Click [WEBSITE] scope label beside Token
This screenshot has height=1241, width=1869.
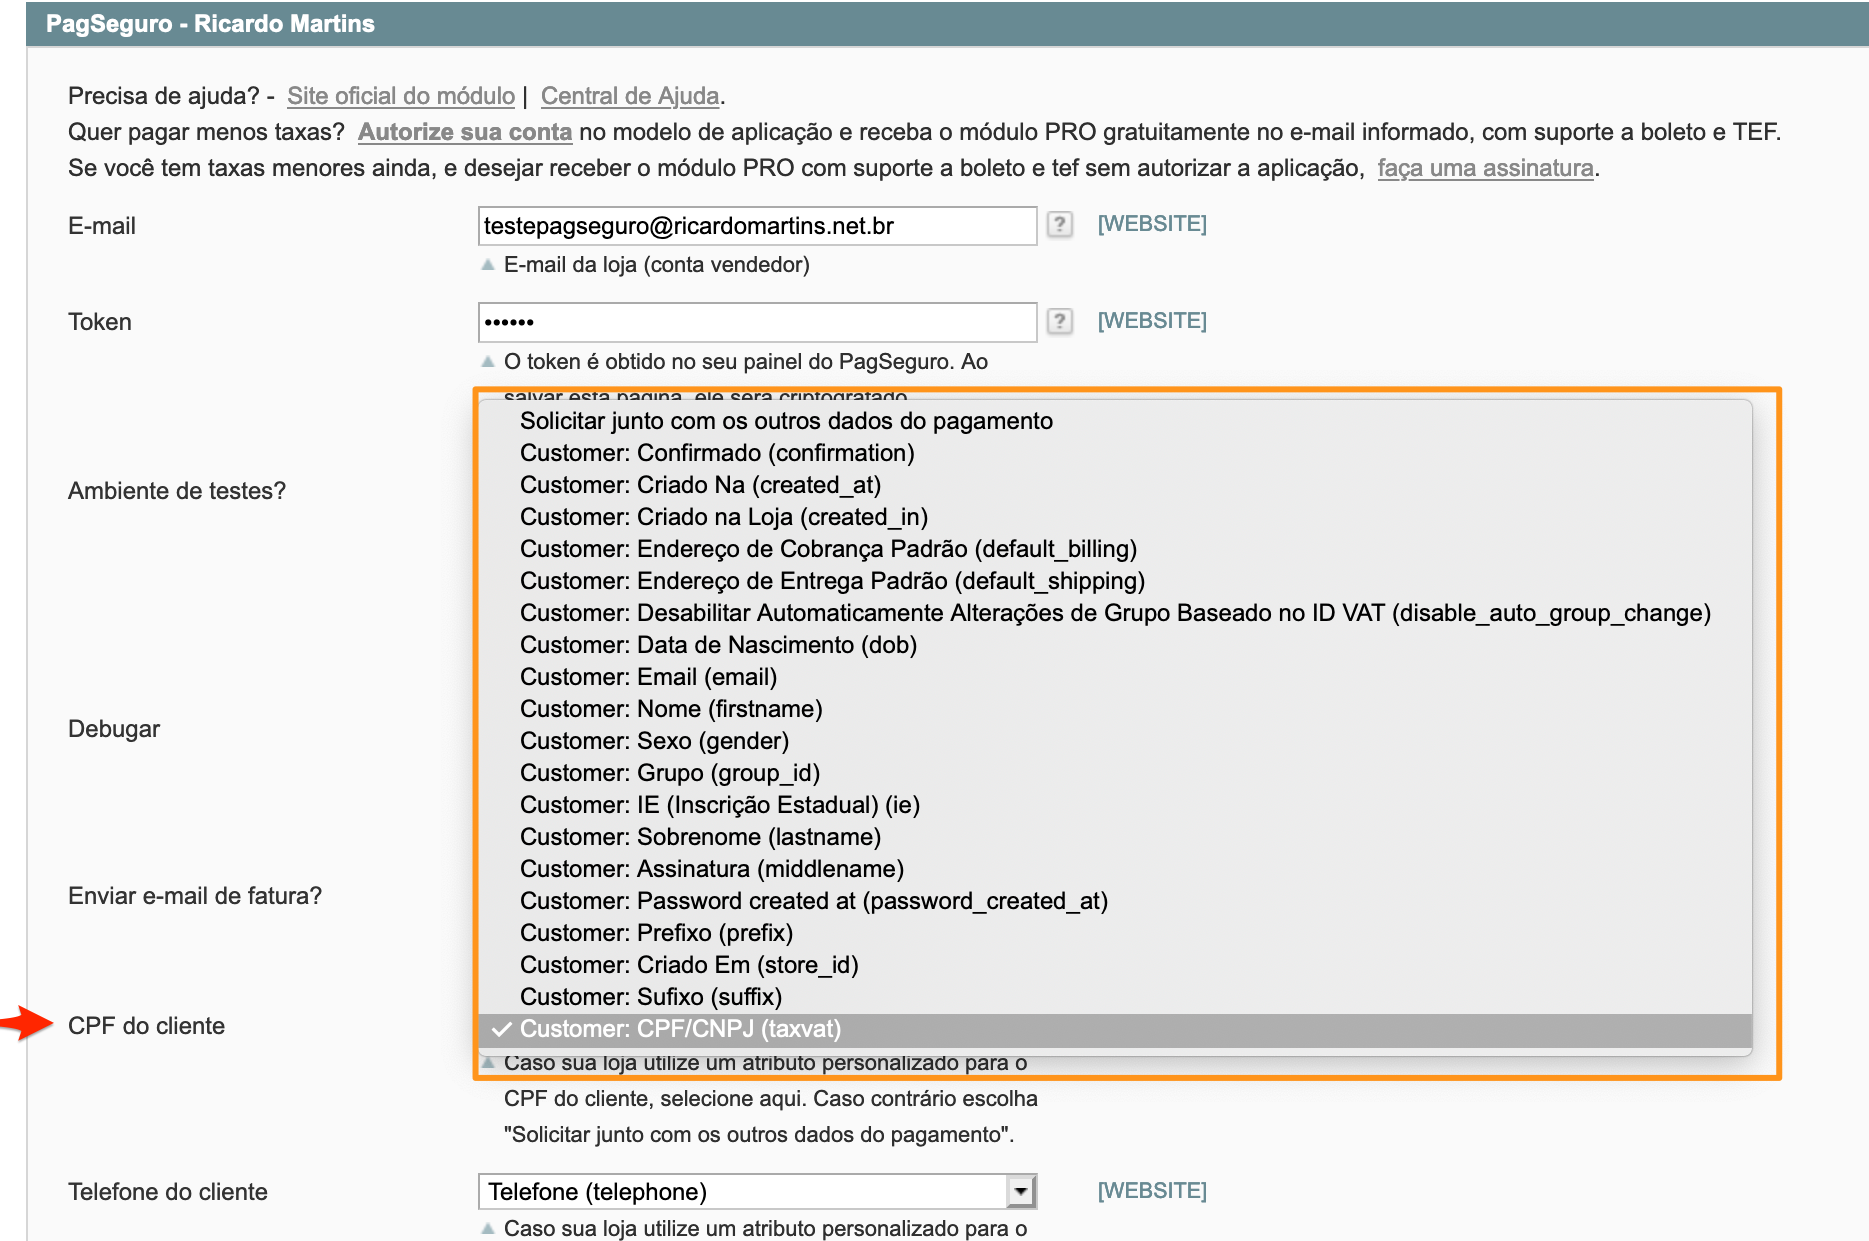click(1152, 321)
